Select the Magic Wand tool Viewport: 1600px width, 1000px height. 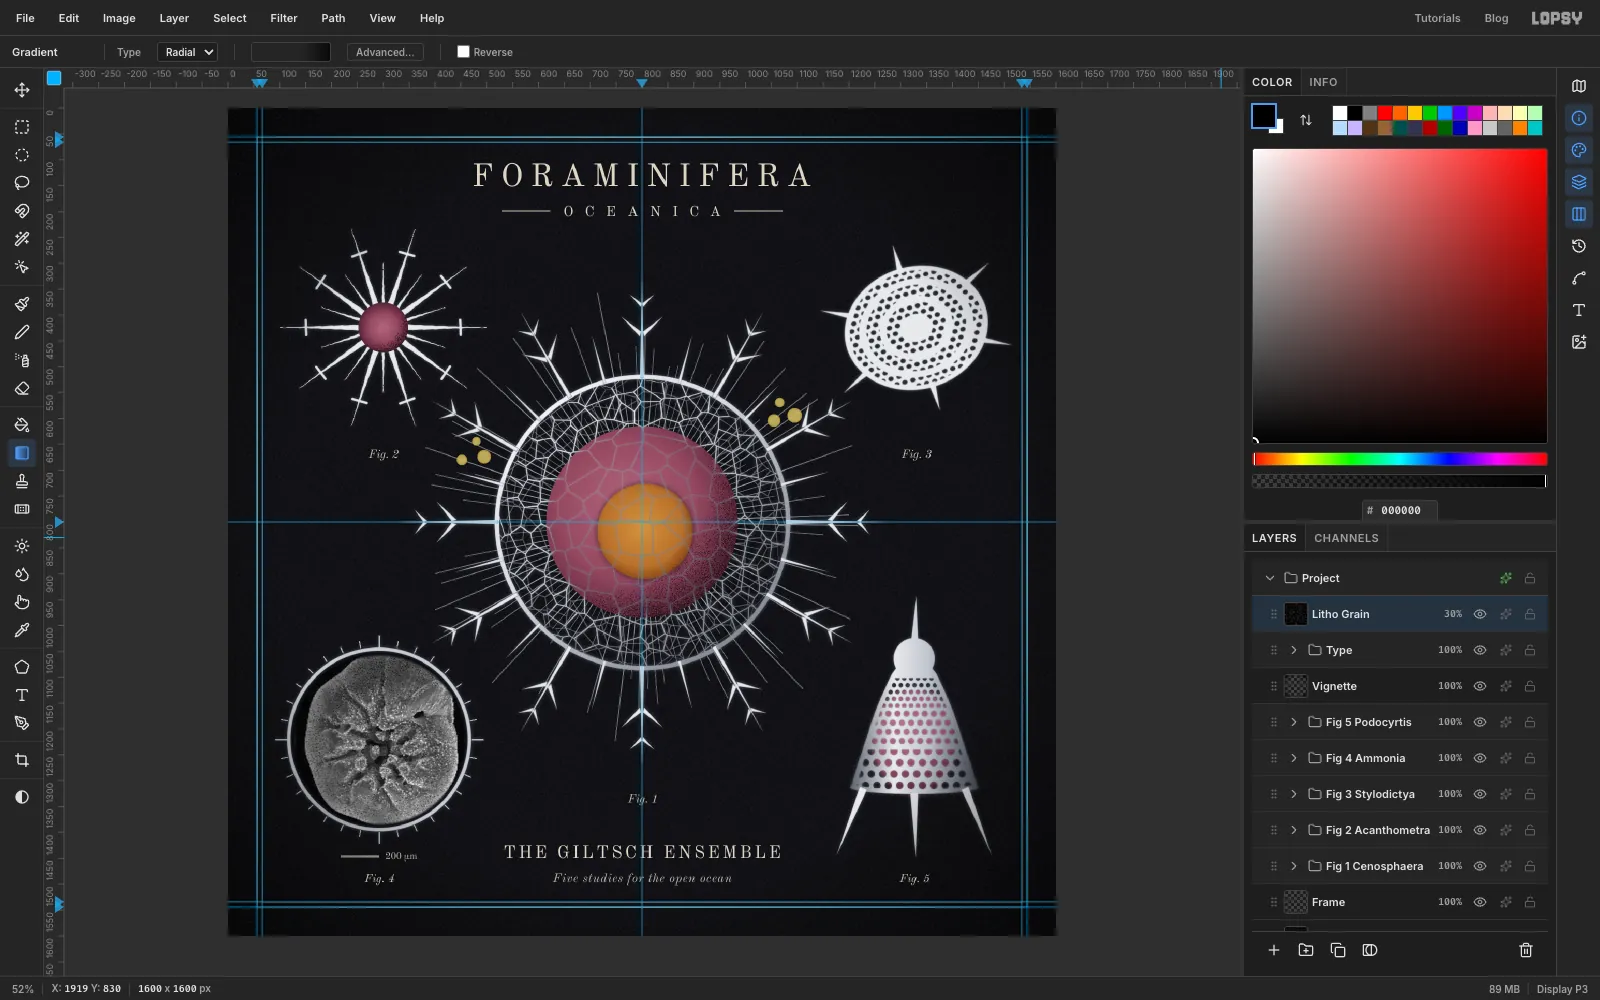coord(21,239)
